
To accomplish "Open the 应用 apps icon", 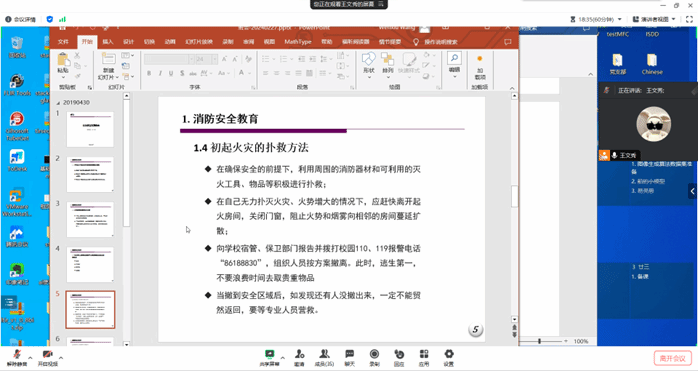I will pos(424,358).
